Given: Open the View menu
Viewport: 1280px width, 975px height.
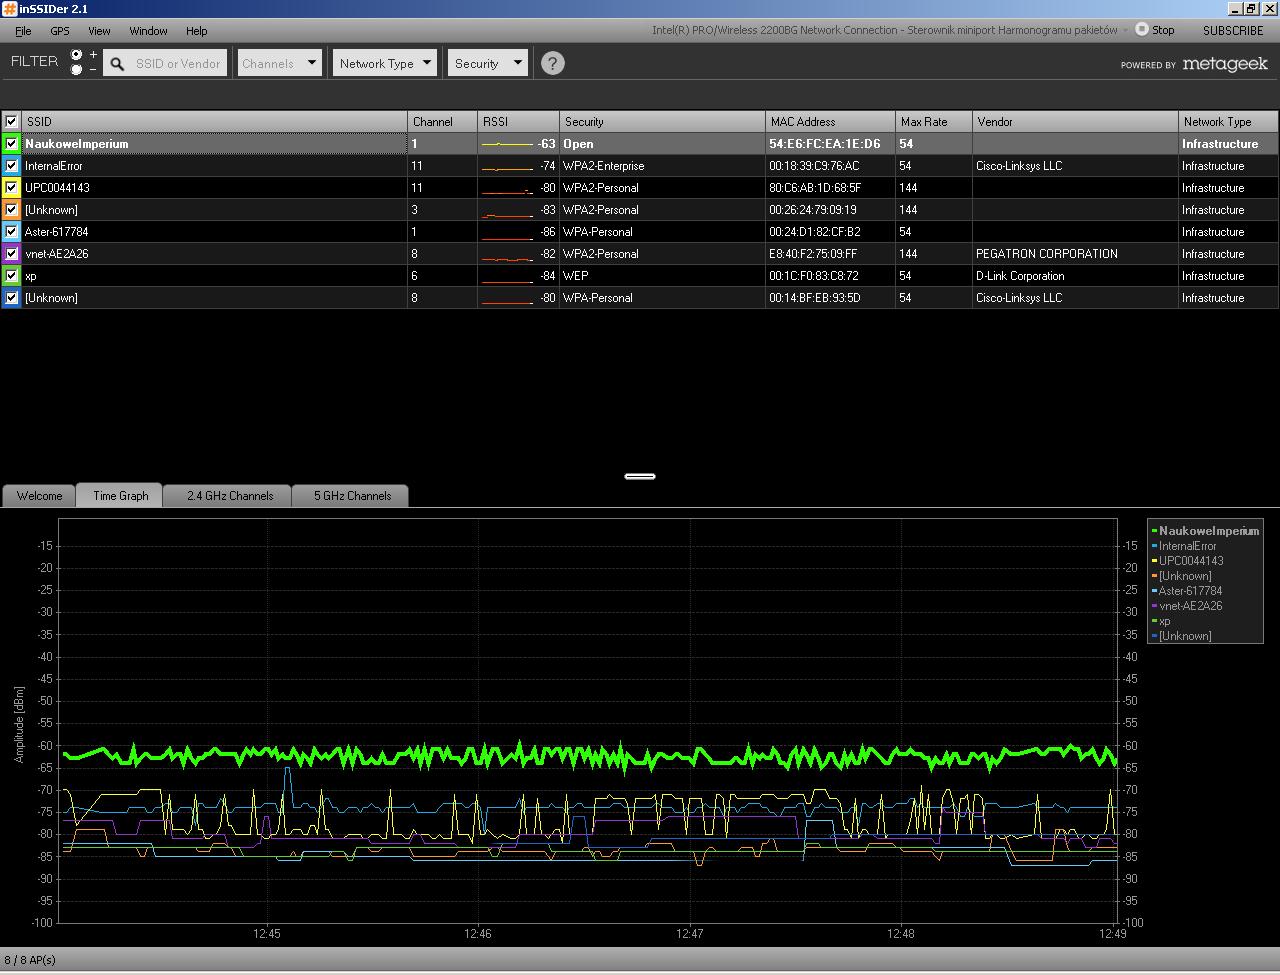Looking at the screenshot, I should [99, 31].
